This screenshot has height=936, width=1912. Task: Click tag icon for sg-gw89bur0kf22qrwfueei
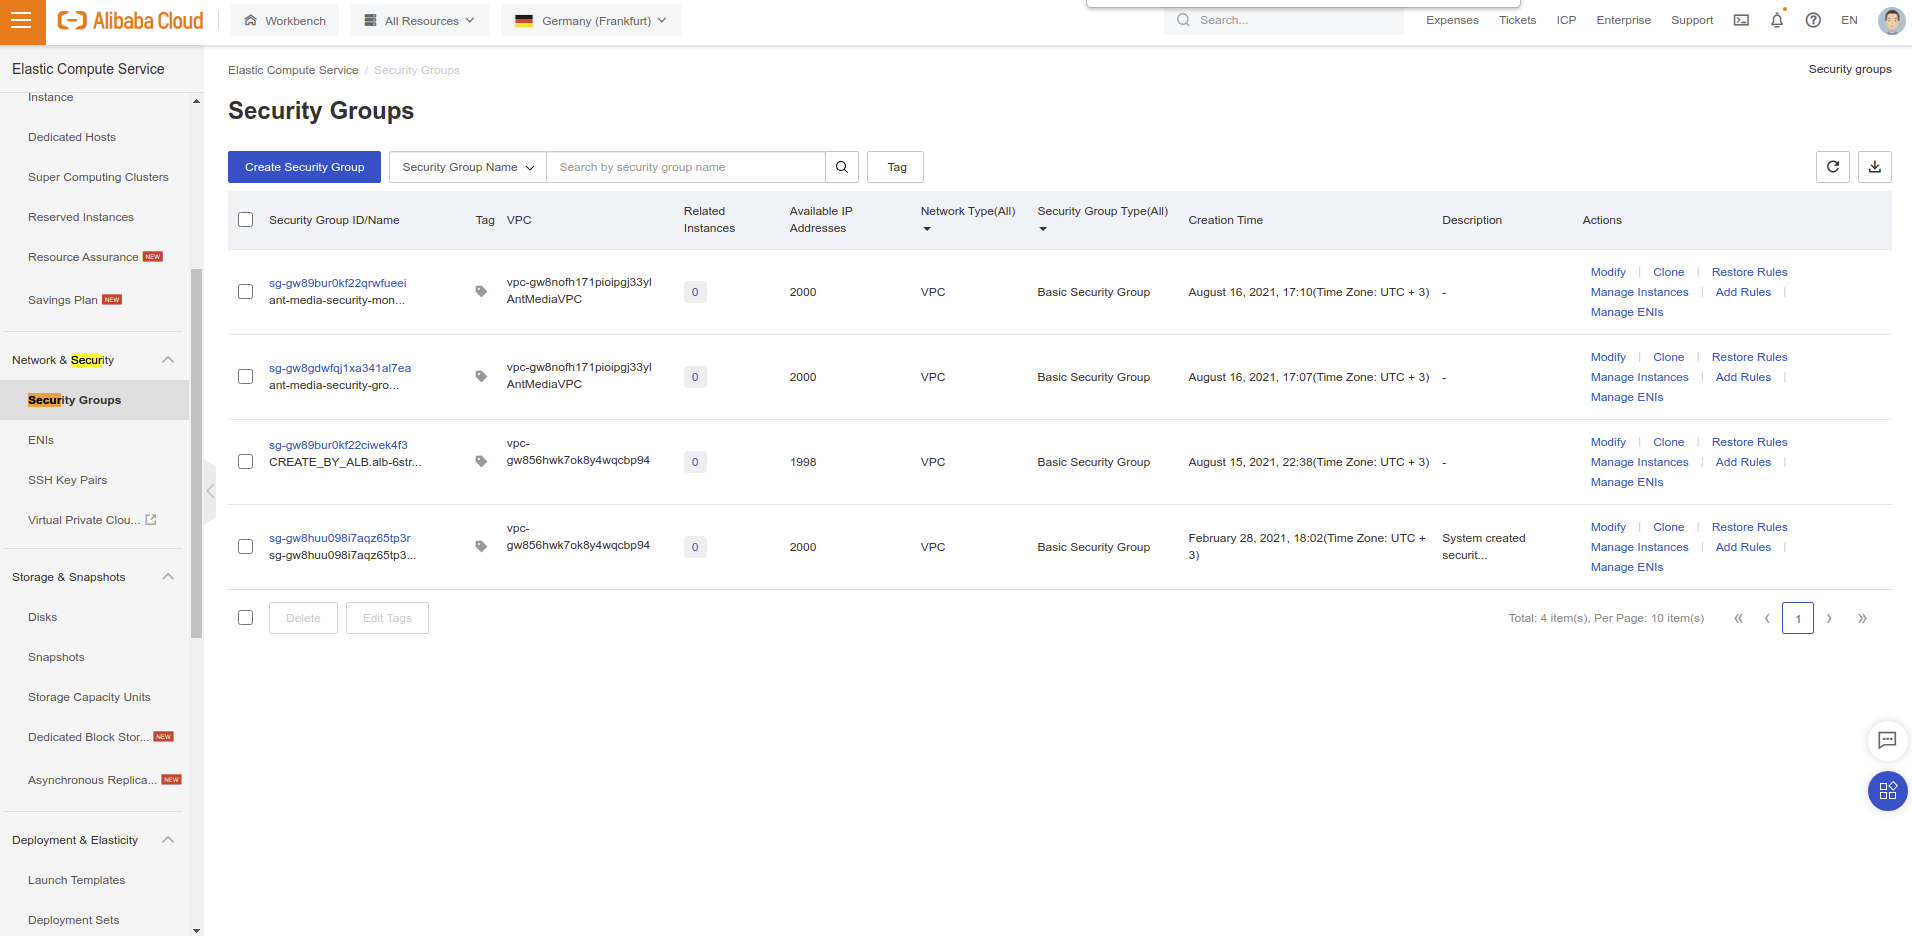coord(481,292)
